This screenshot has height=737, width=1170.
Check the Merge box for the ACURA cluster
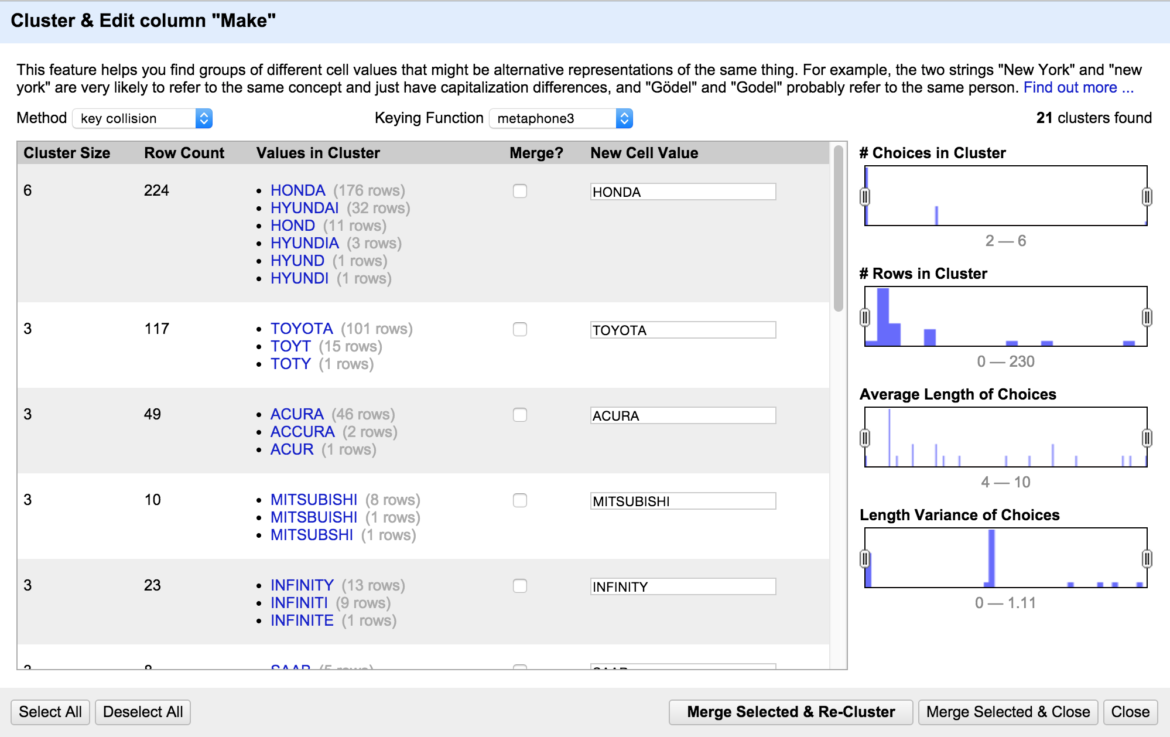(520, 415)
